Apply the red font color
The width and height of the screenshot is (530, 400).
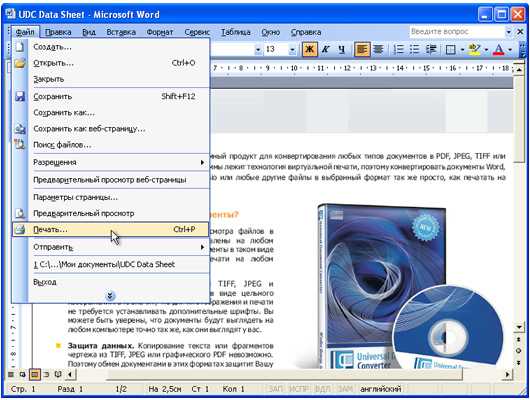[x=499, y=50]
